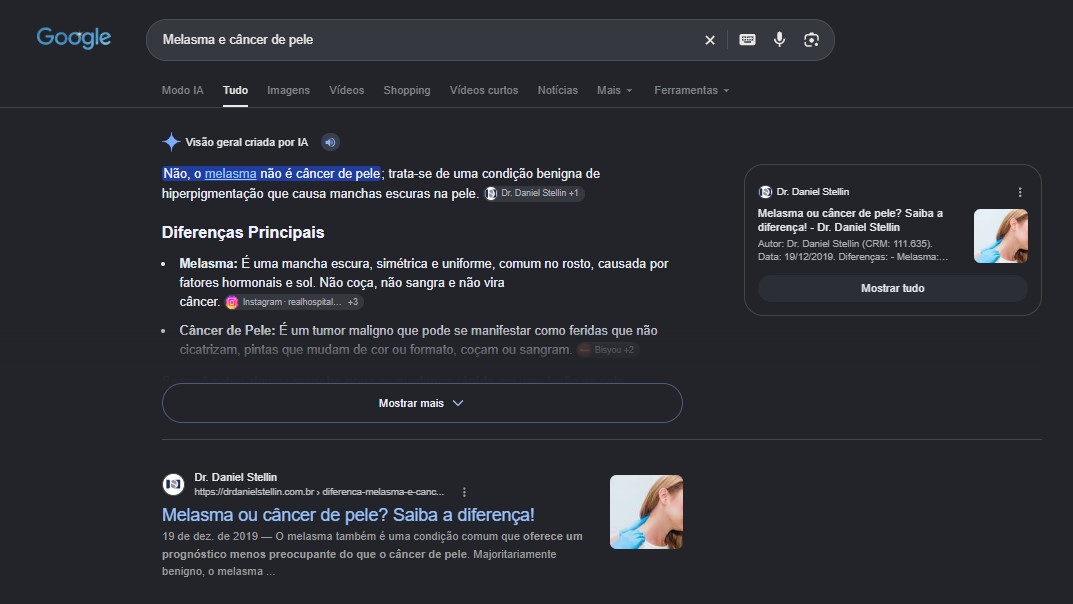The height and width of the screenshot is (604, 1073).
Task: Open the Vídeos curtos tab
Action: pyautogui.click(x=484, y=90)
